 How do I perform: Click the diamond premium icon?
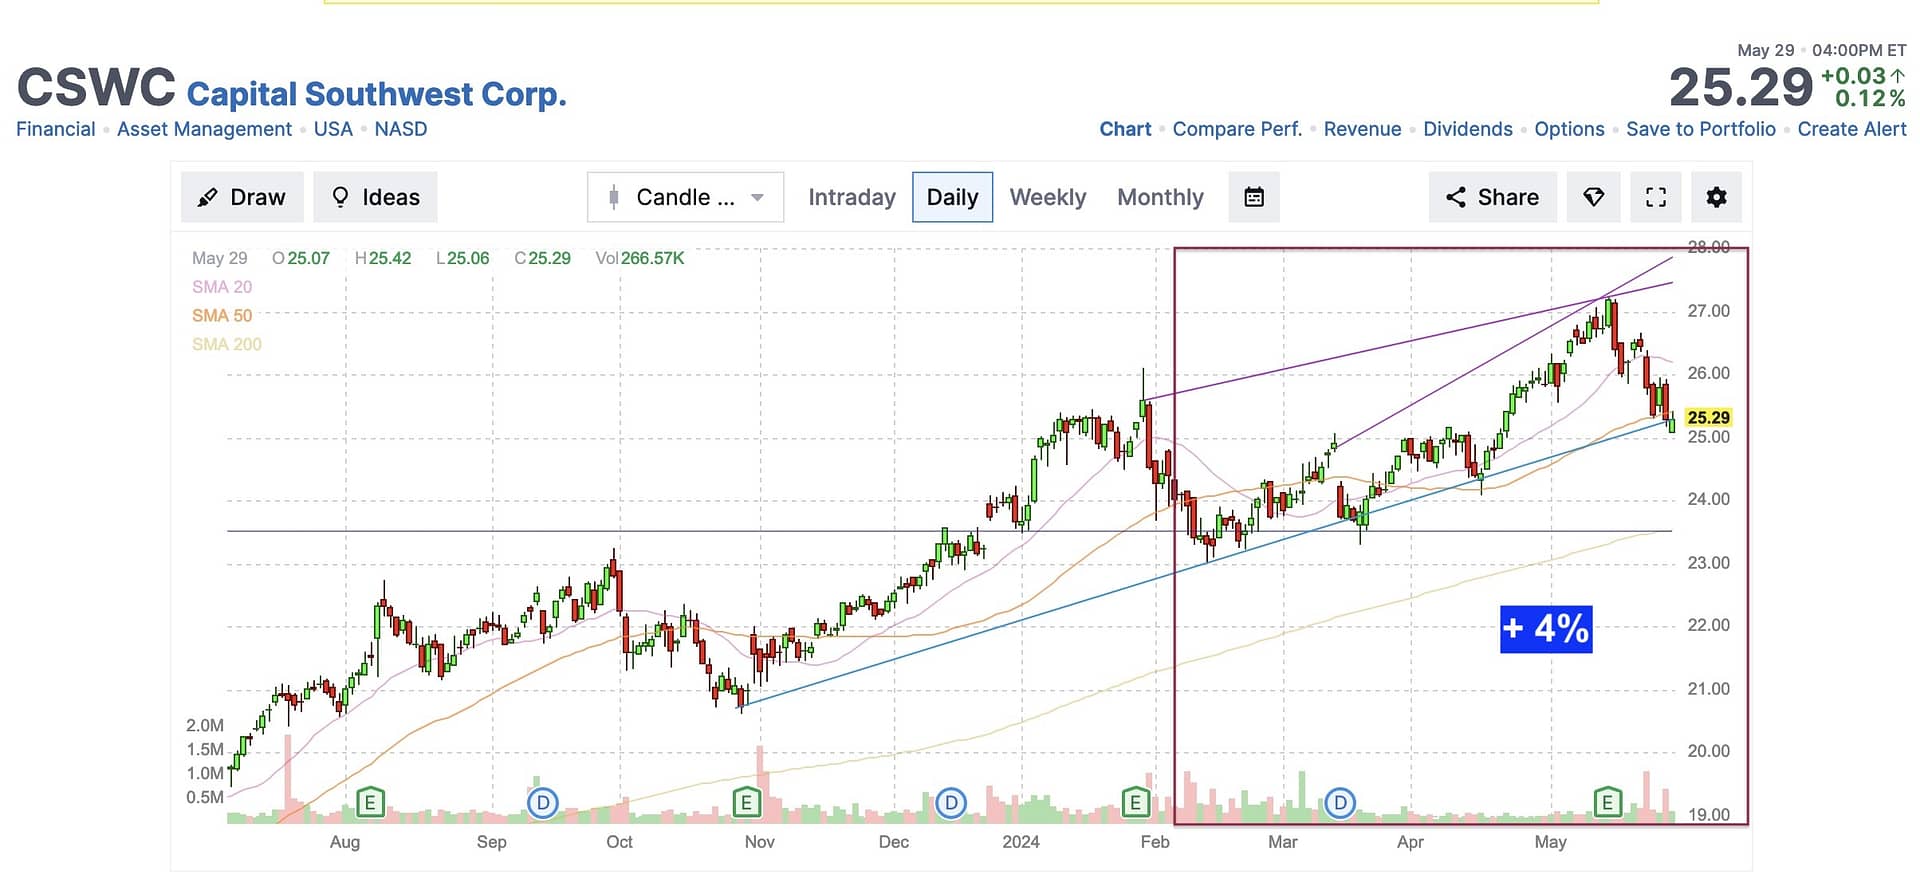tap(1594, 197)
